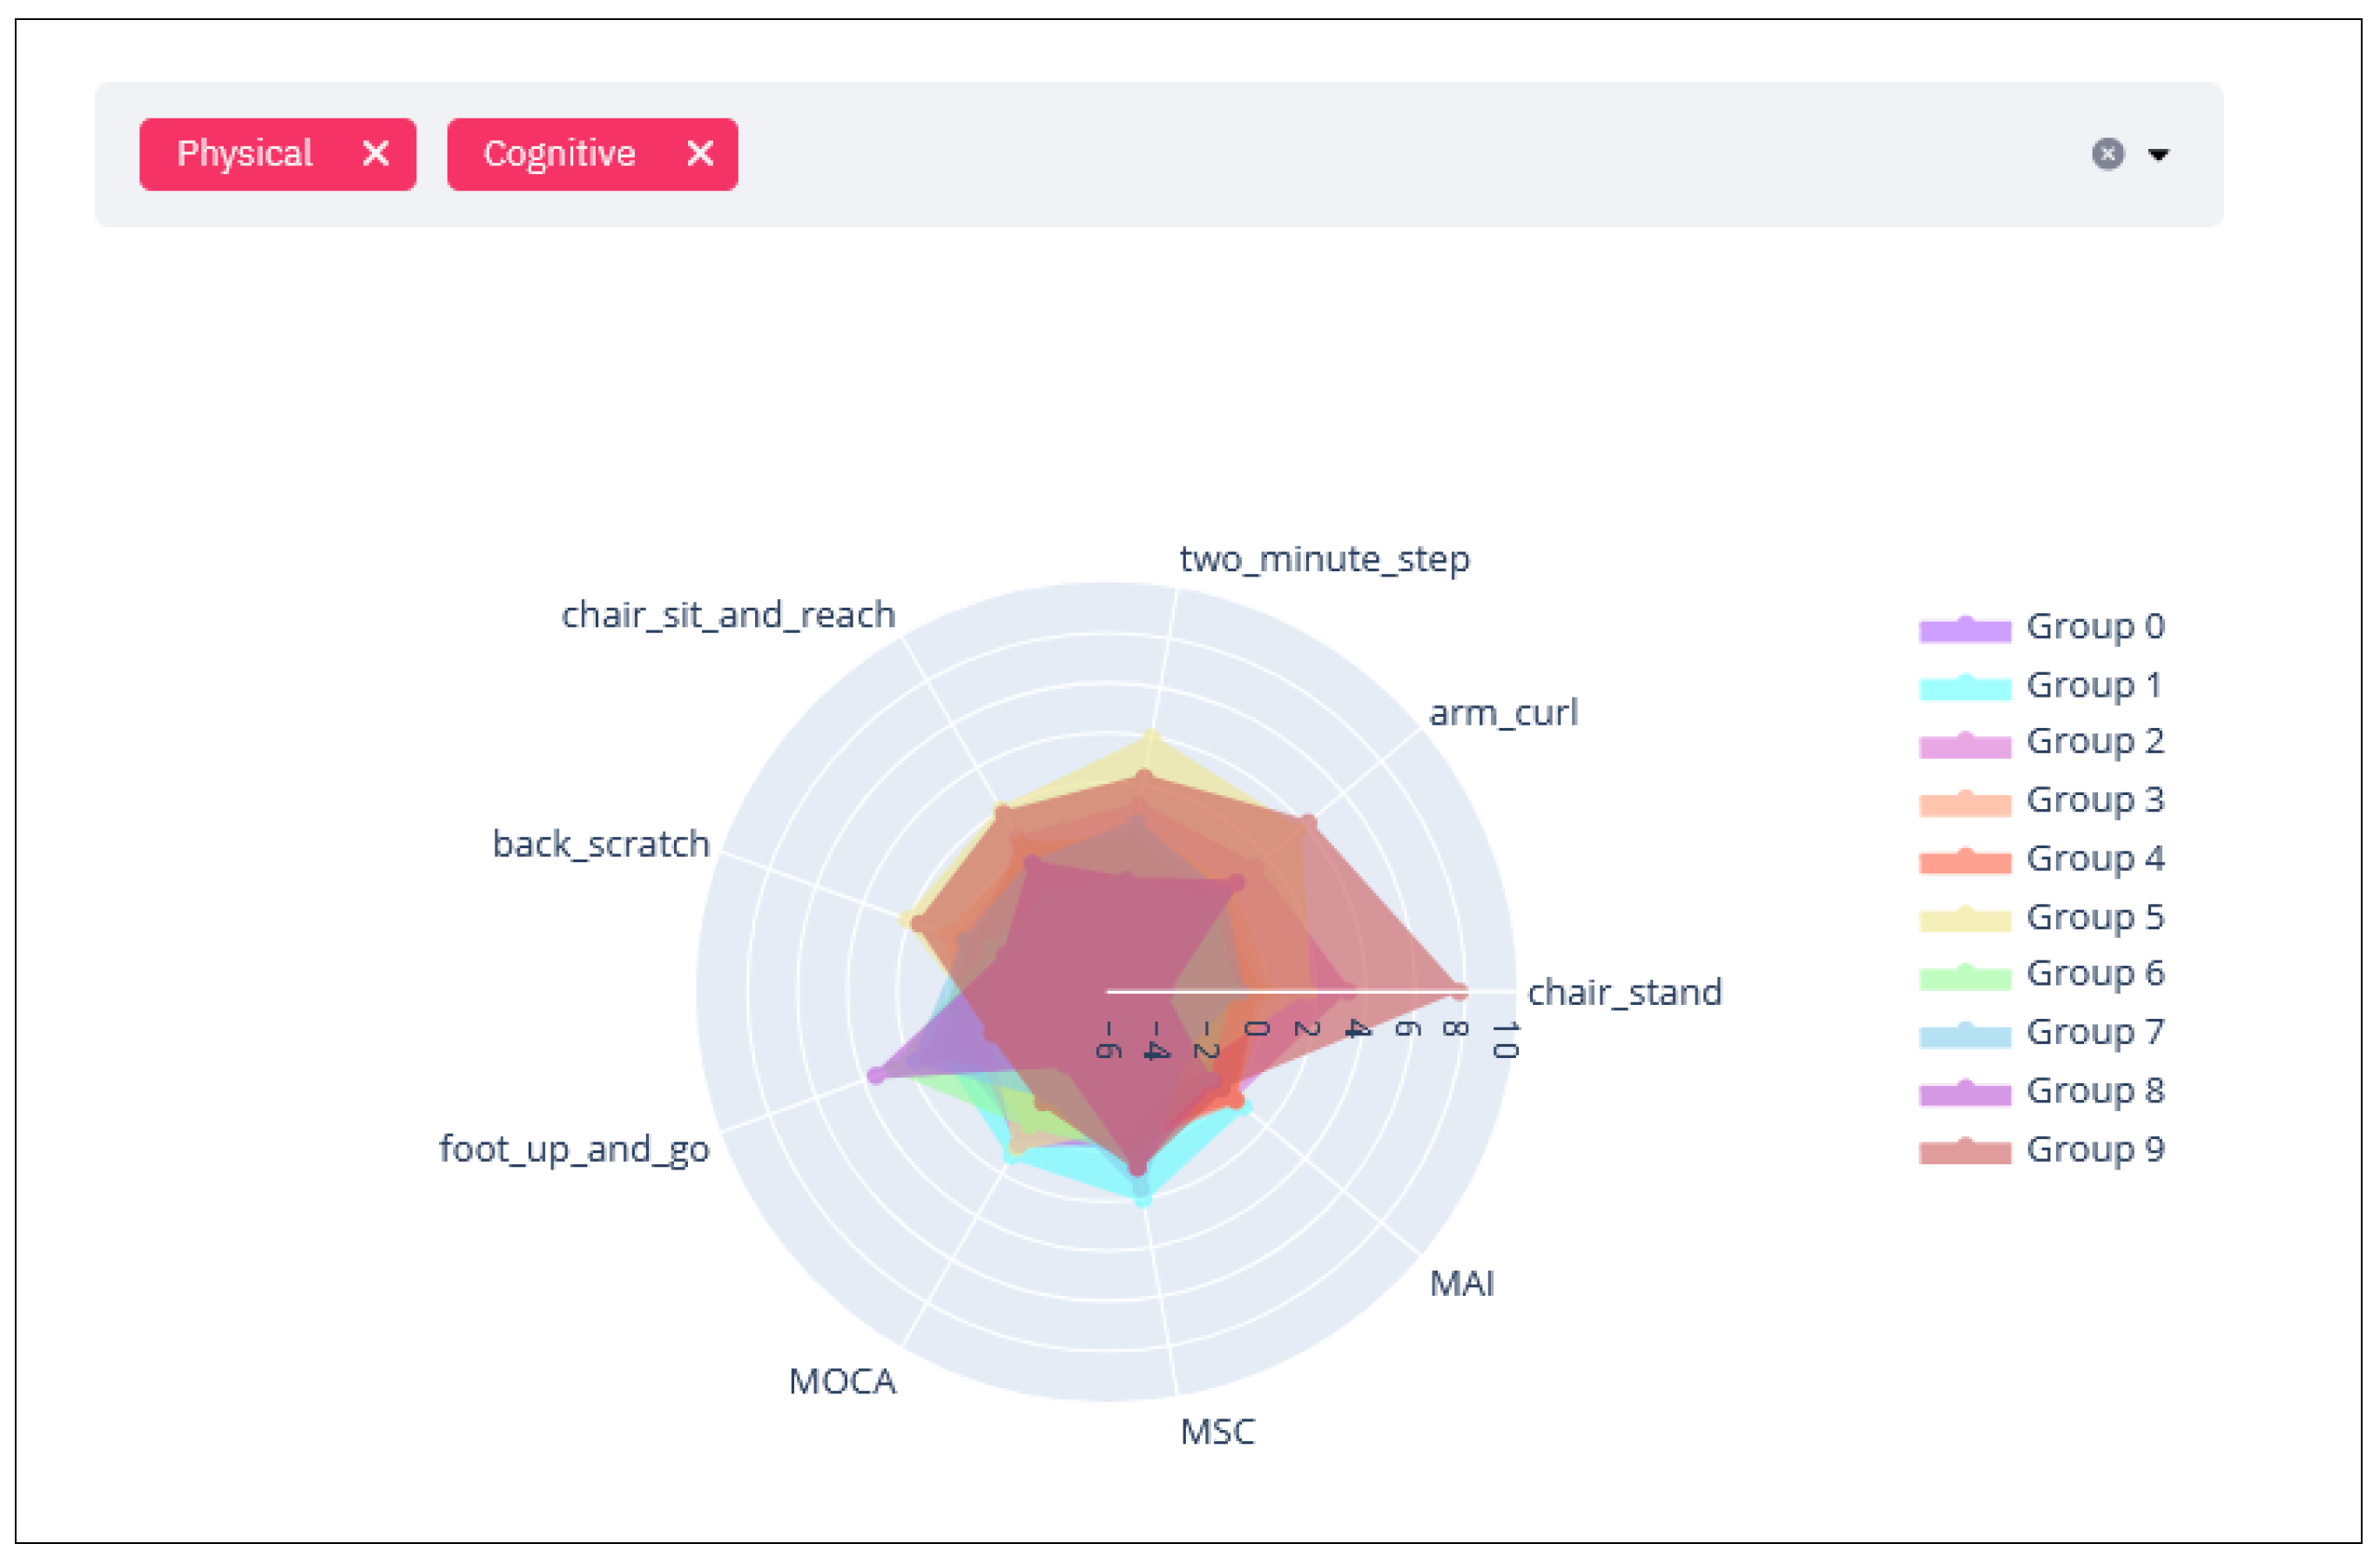The height and width of the screenshot is (1564, 2380).
Task: Click the foot_up_and_go purple data point
Action: [x=876, y=1075]
